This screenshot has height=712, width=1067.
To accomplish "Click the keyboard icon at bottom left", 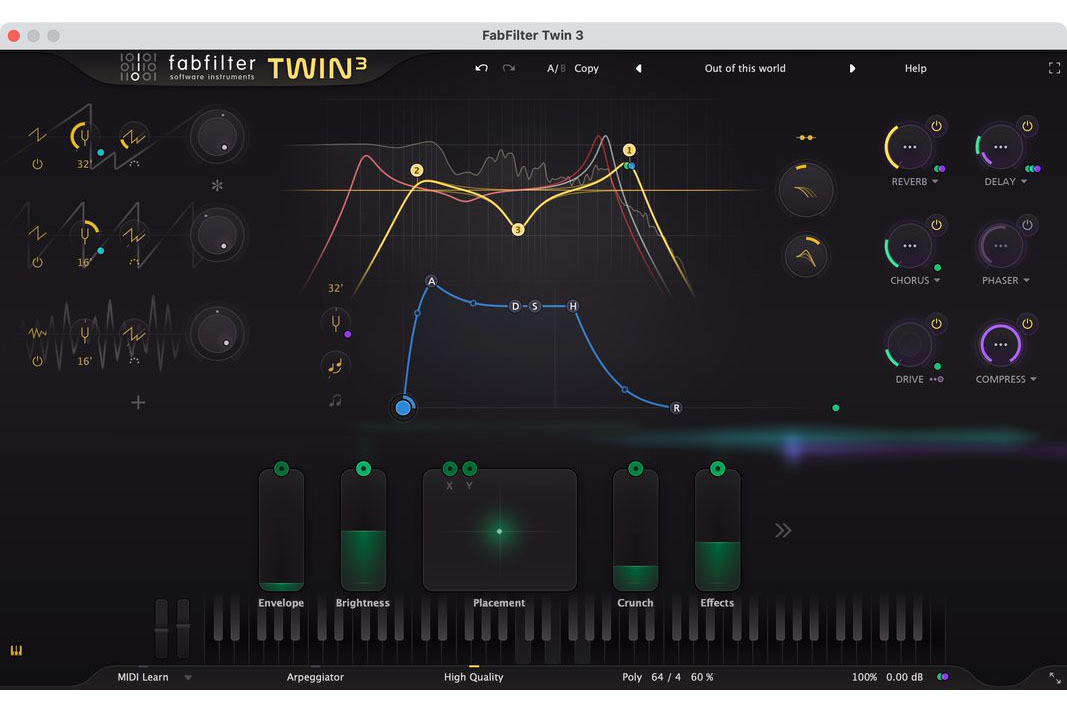I will click(16, 651).
